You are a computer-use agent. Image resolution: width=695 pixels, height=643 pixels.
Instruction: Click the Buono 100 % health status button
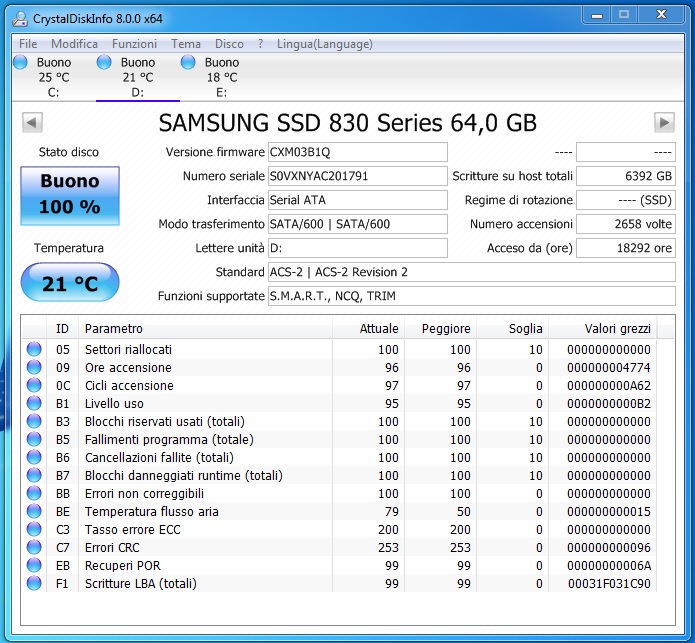tap(70, 195)
